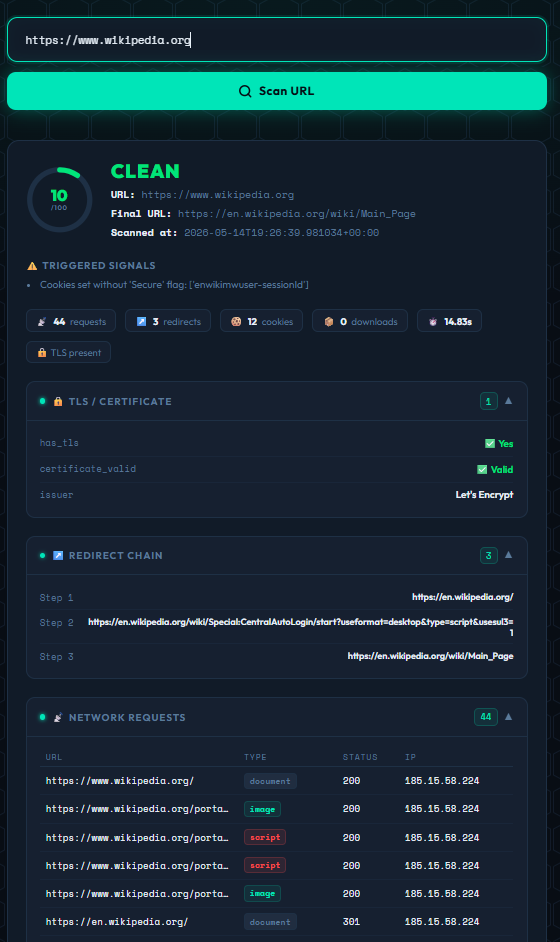Collapse the Redirect Chain section
The image size is (560, 942).
508,555
